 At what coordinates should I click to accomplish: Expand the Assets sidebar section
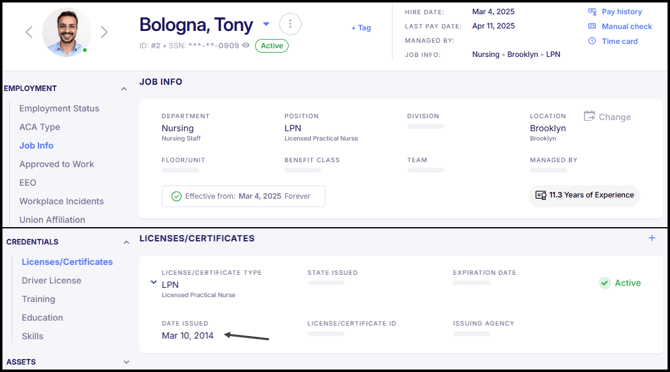126,362
